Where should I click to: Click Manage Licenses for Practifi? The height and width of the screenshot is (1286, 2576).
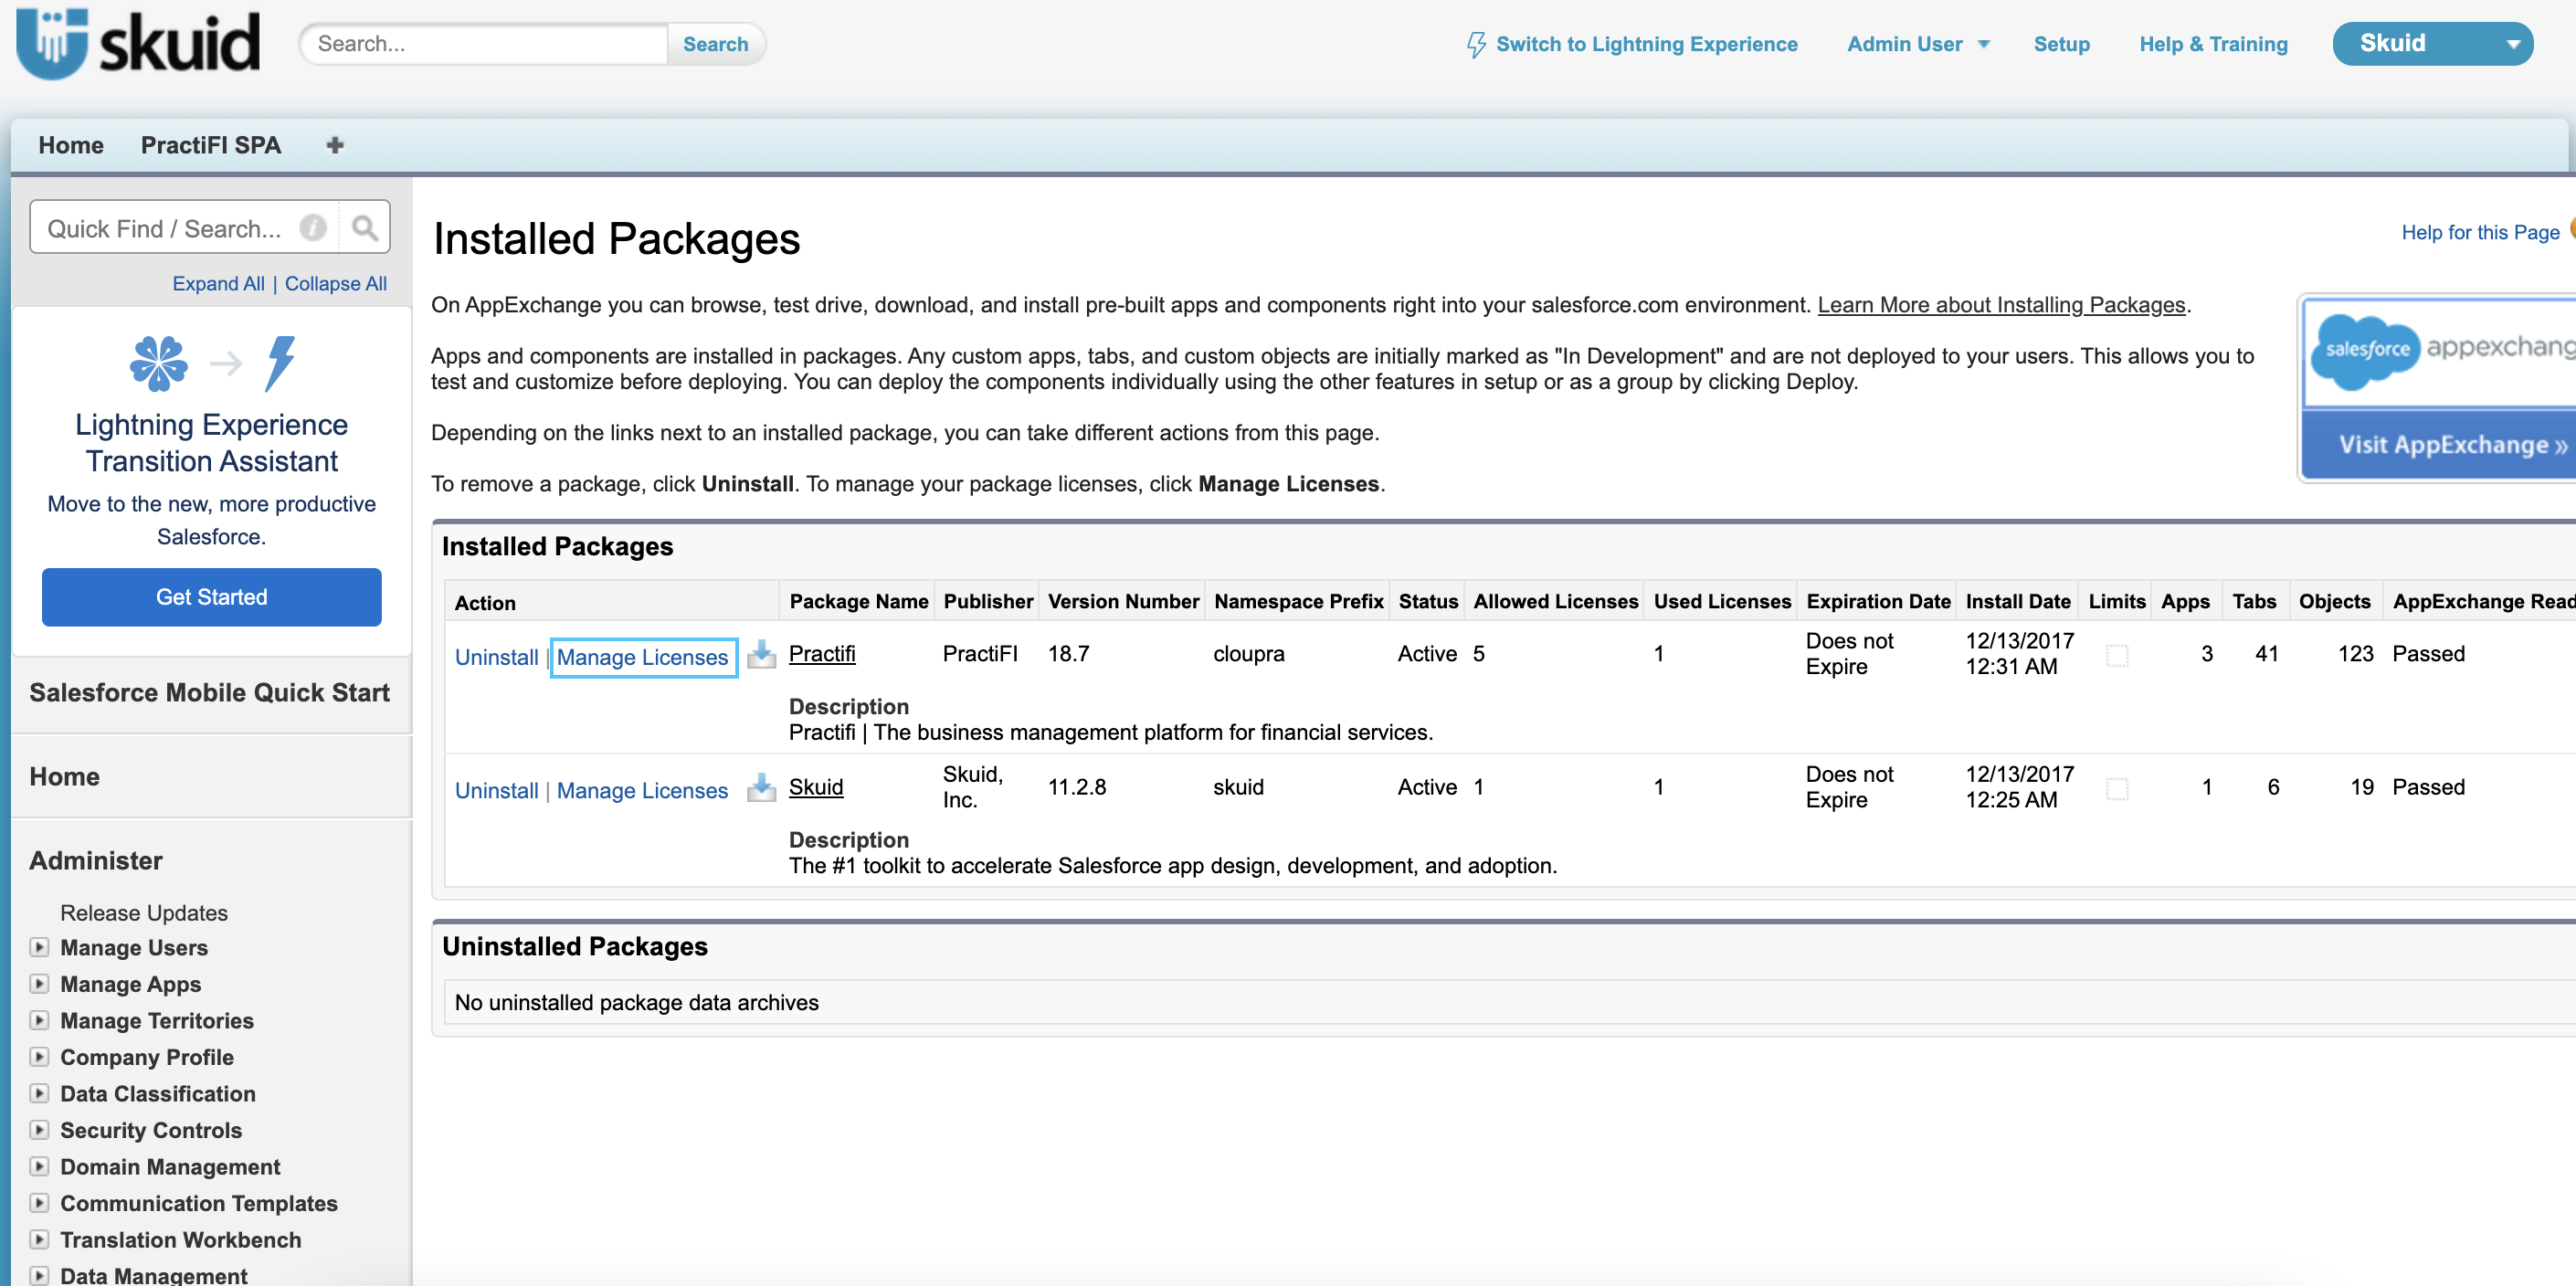tap(642, 657)
